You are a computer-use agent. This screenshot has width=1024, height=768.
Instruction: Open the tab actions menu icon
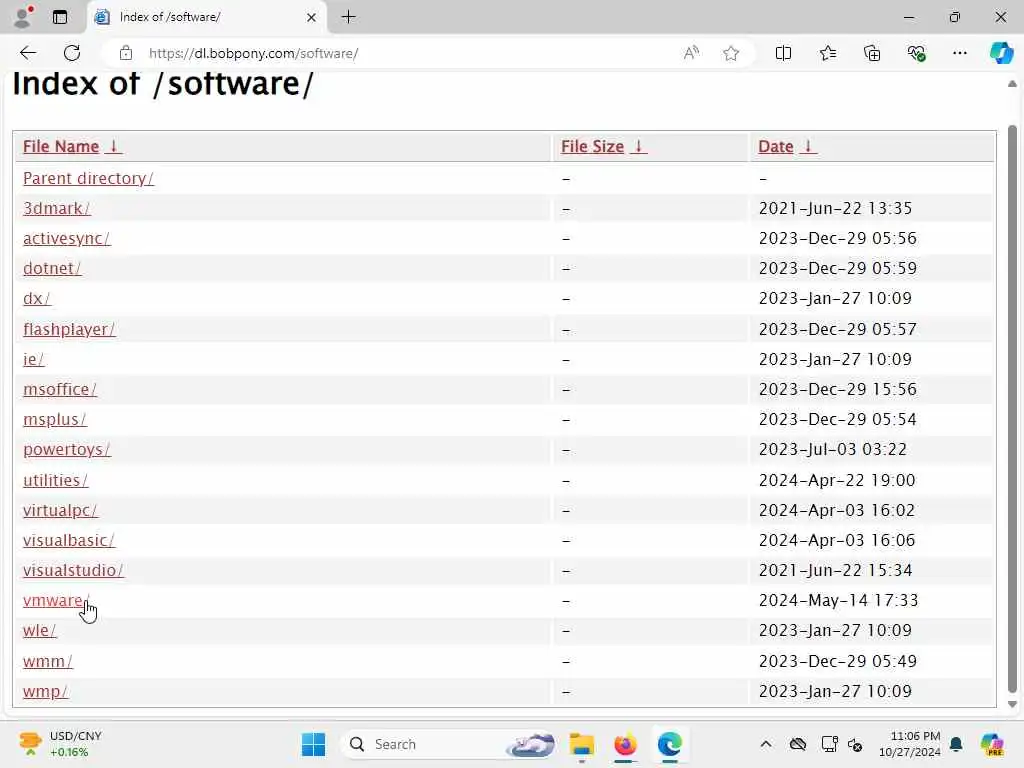click(60, 17)
